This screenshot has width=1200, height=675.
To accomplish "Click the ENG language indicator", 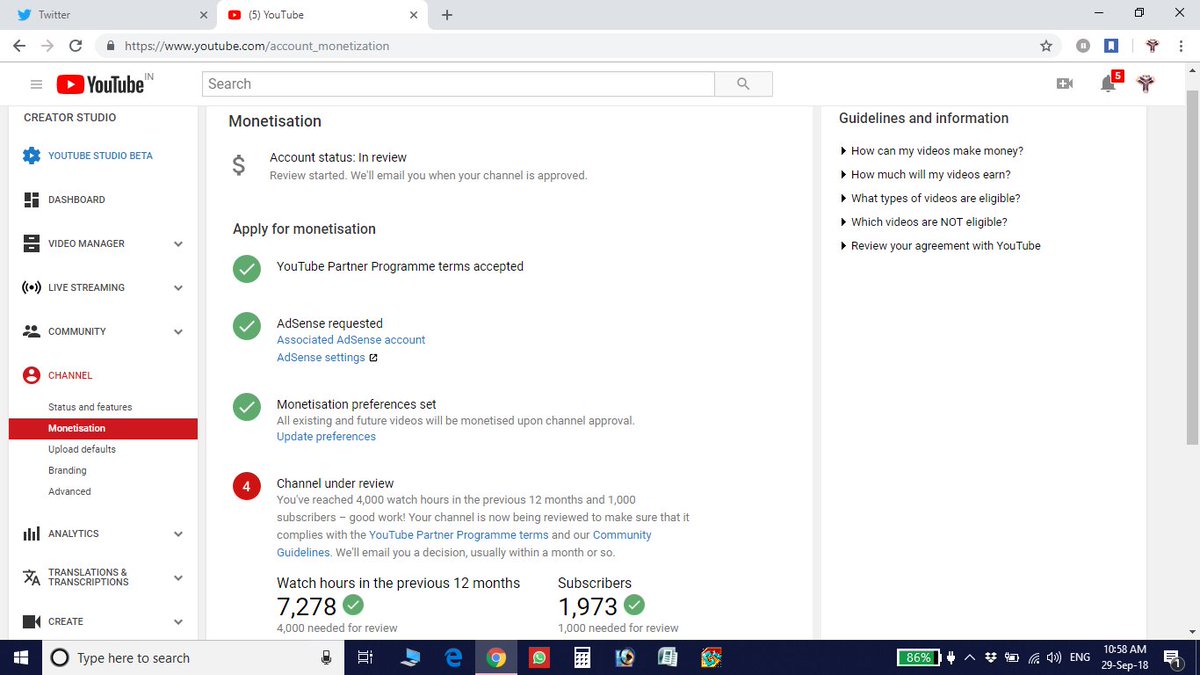I will [1080, 657].
